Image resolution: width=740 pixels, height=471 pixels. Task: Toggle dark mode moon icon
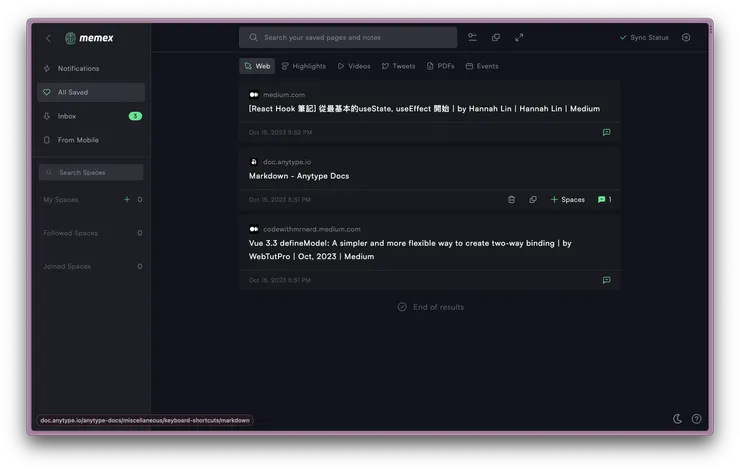click(x=677, y=419)
